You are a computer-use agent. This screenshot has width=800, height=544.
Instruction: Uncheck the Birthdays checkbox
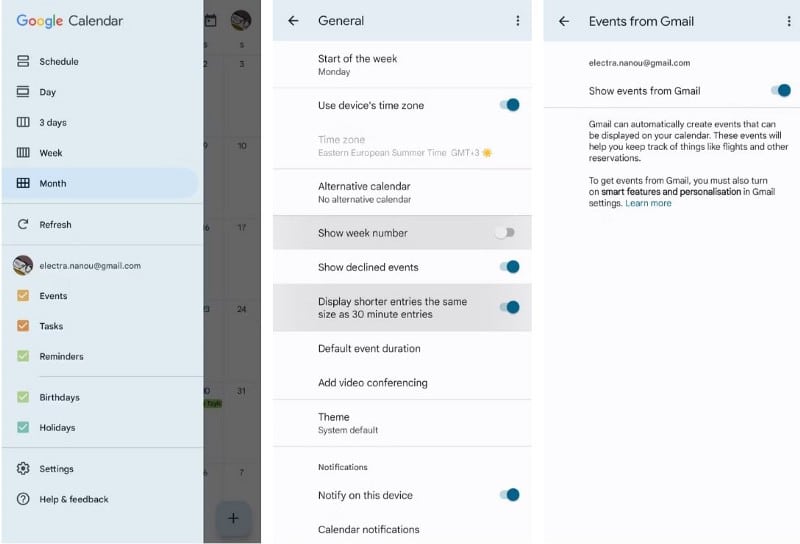click(x=23, y=397)
